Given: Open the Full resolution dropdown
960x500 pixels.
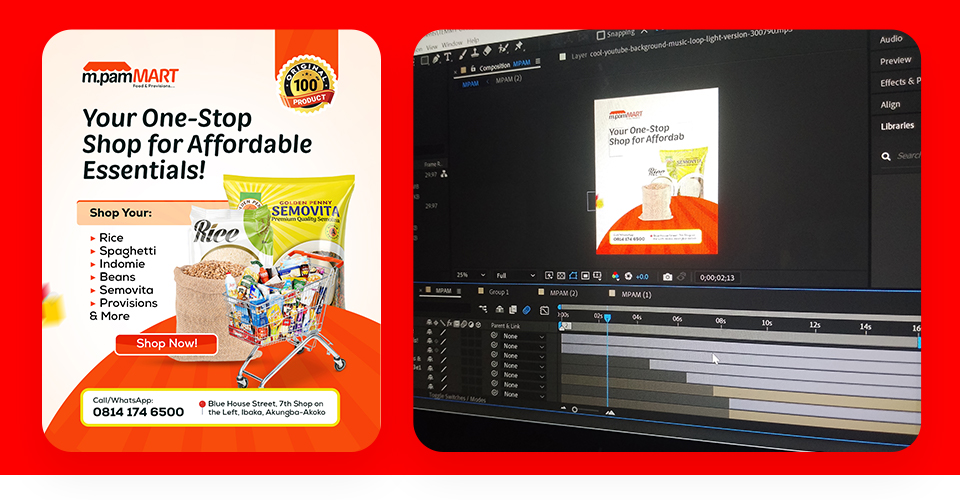Looking at the screenshot, I should coord(515,275).
